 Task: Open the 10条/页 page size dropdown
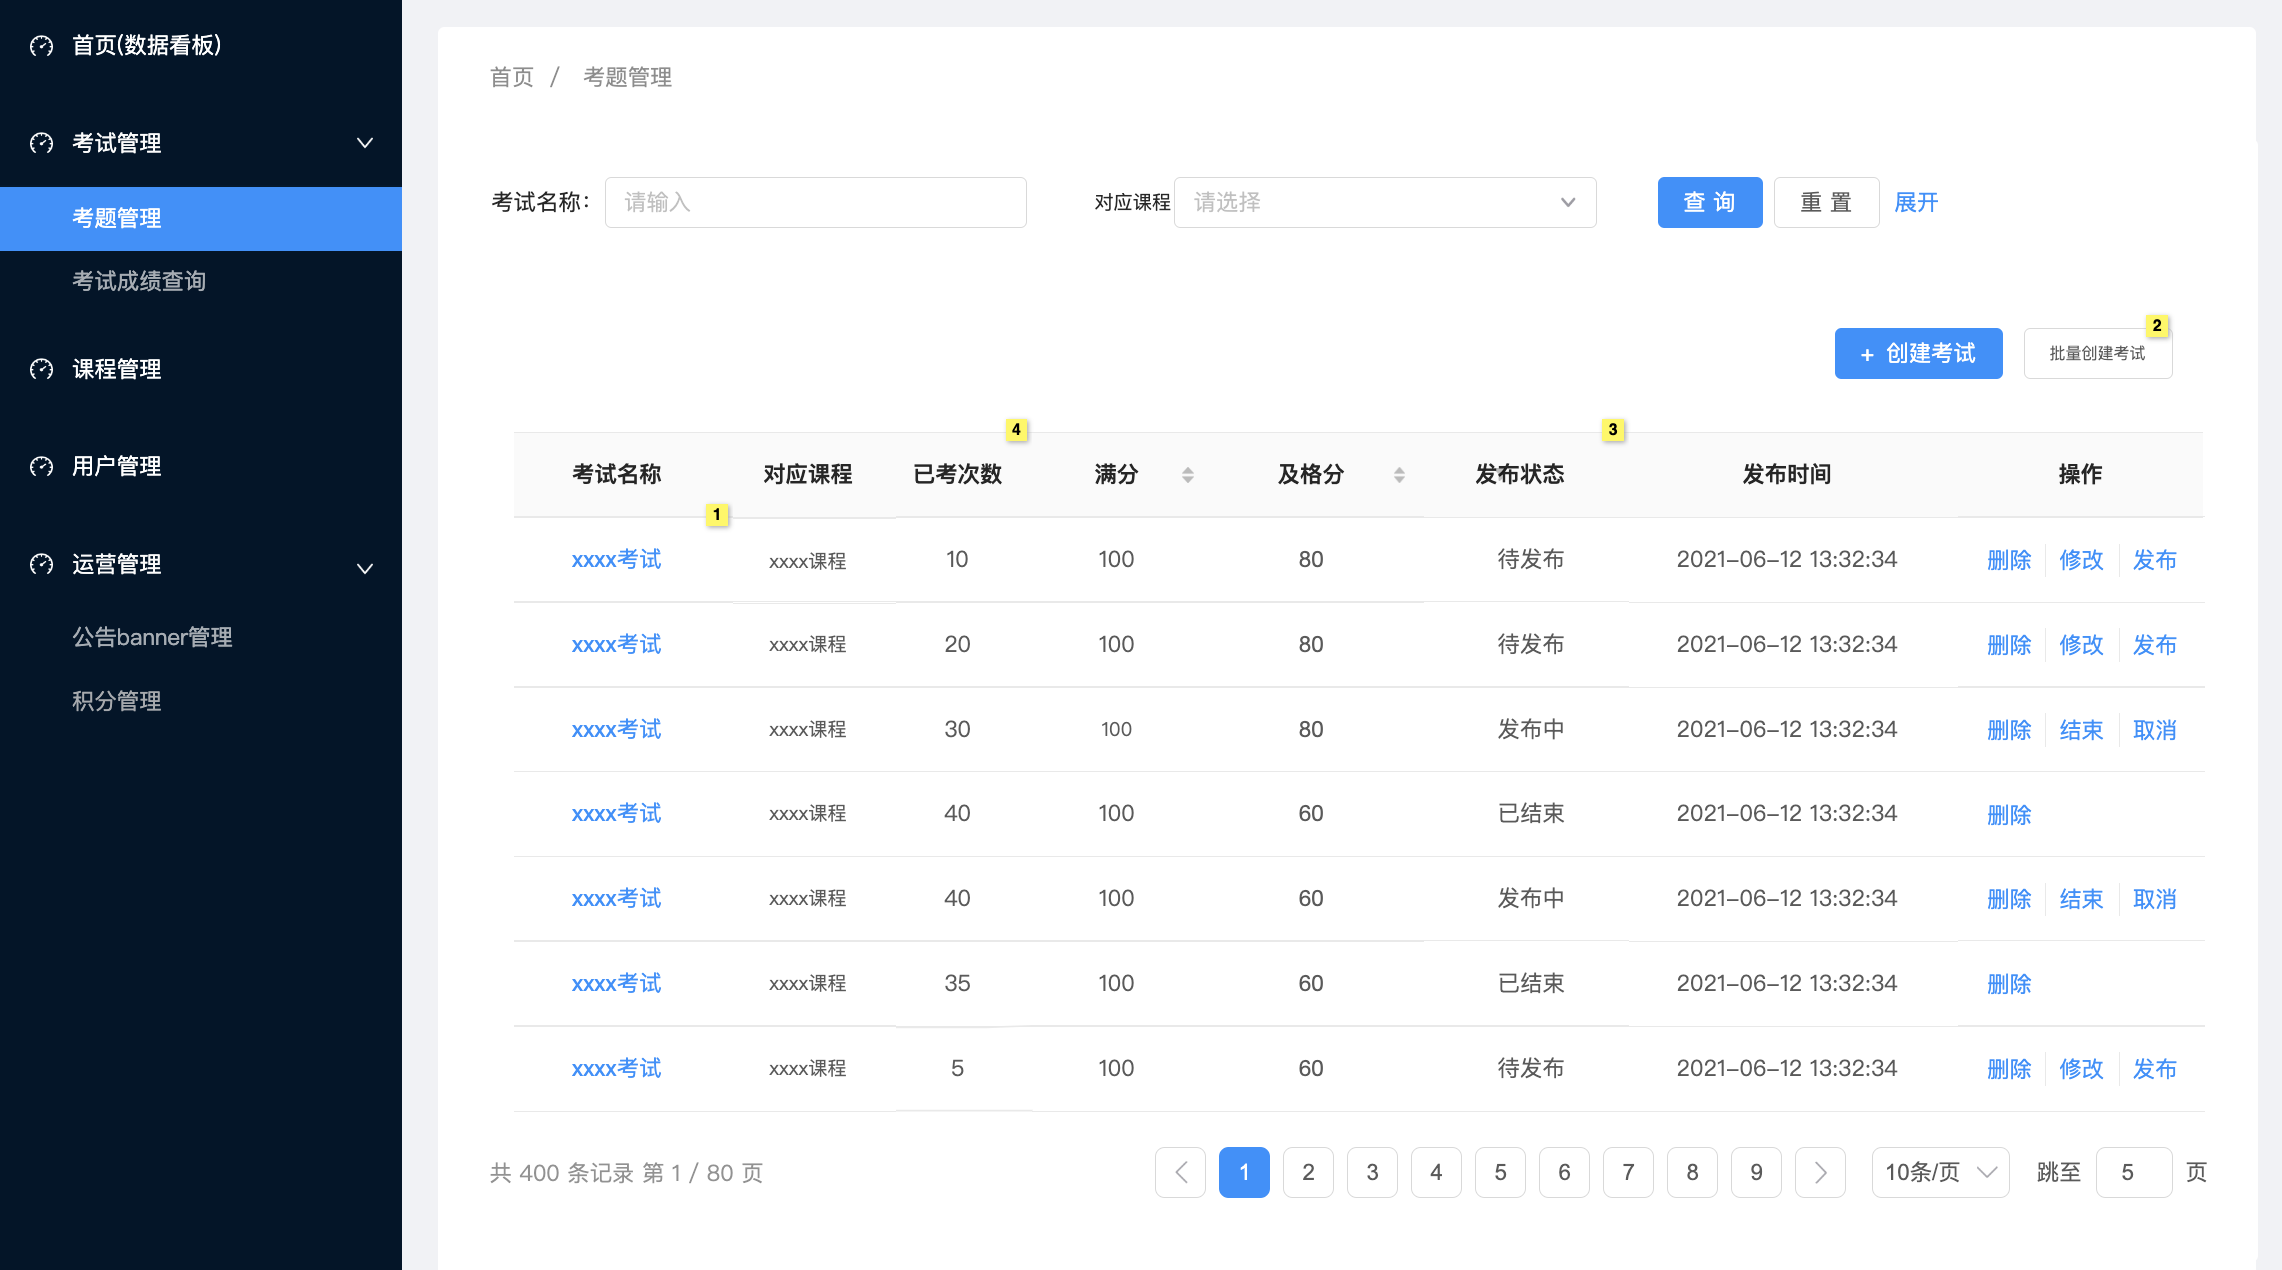coord(1940,1172)
